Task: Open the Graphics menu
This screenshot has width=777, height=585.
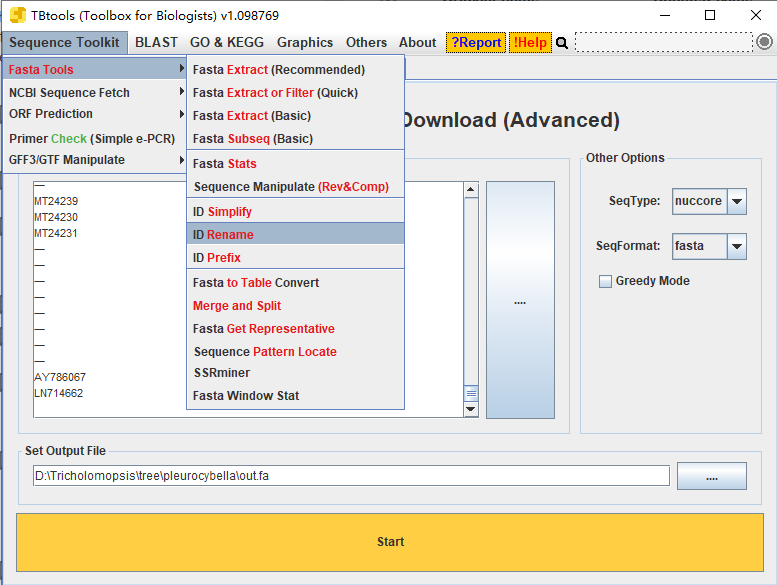Action: pyautogui.click(x=305, y=43)
